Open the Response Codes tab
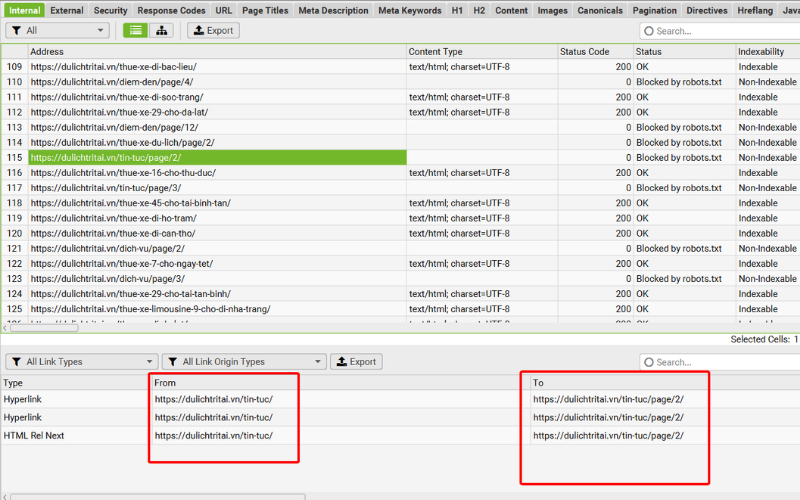 (171, 10)
